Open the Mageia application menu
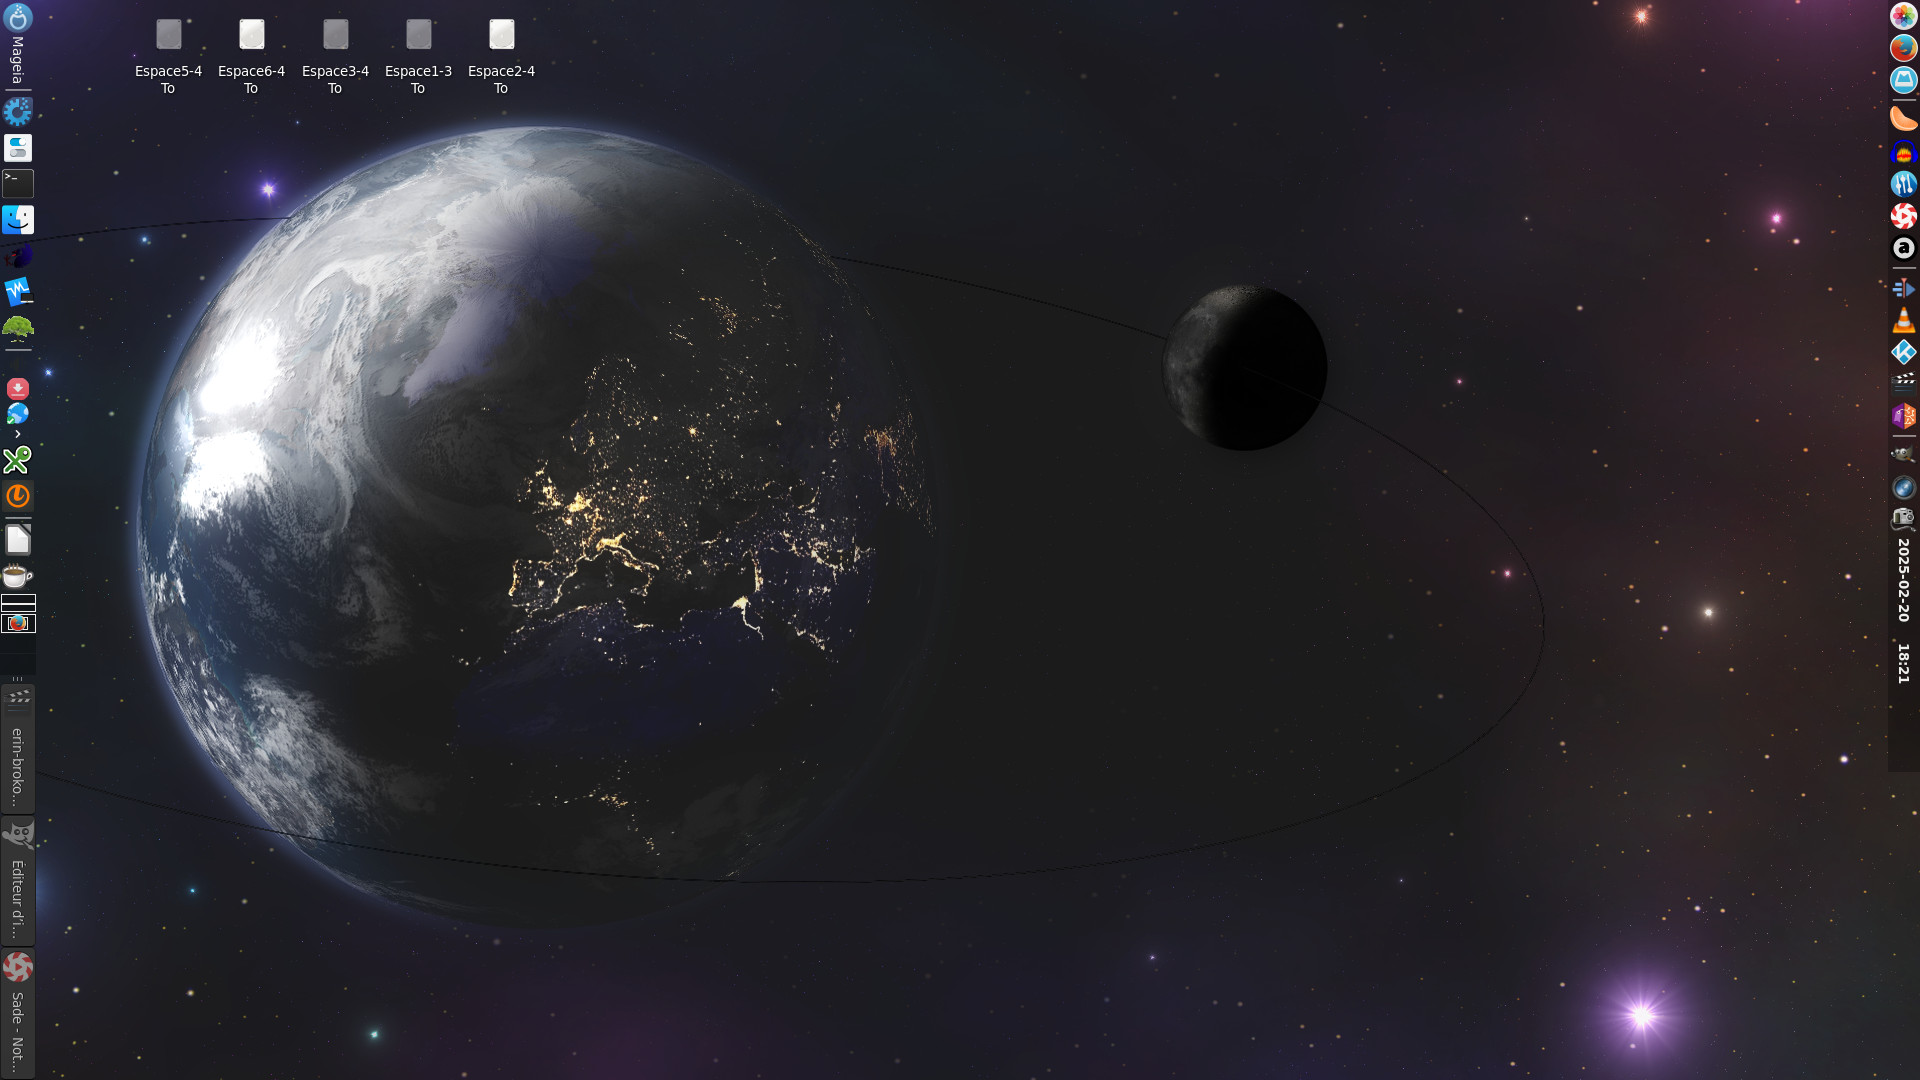This screenshot has width=1920, height=1080. click(x=17, y=44)
